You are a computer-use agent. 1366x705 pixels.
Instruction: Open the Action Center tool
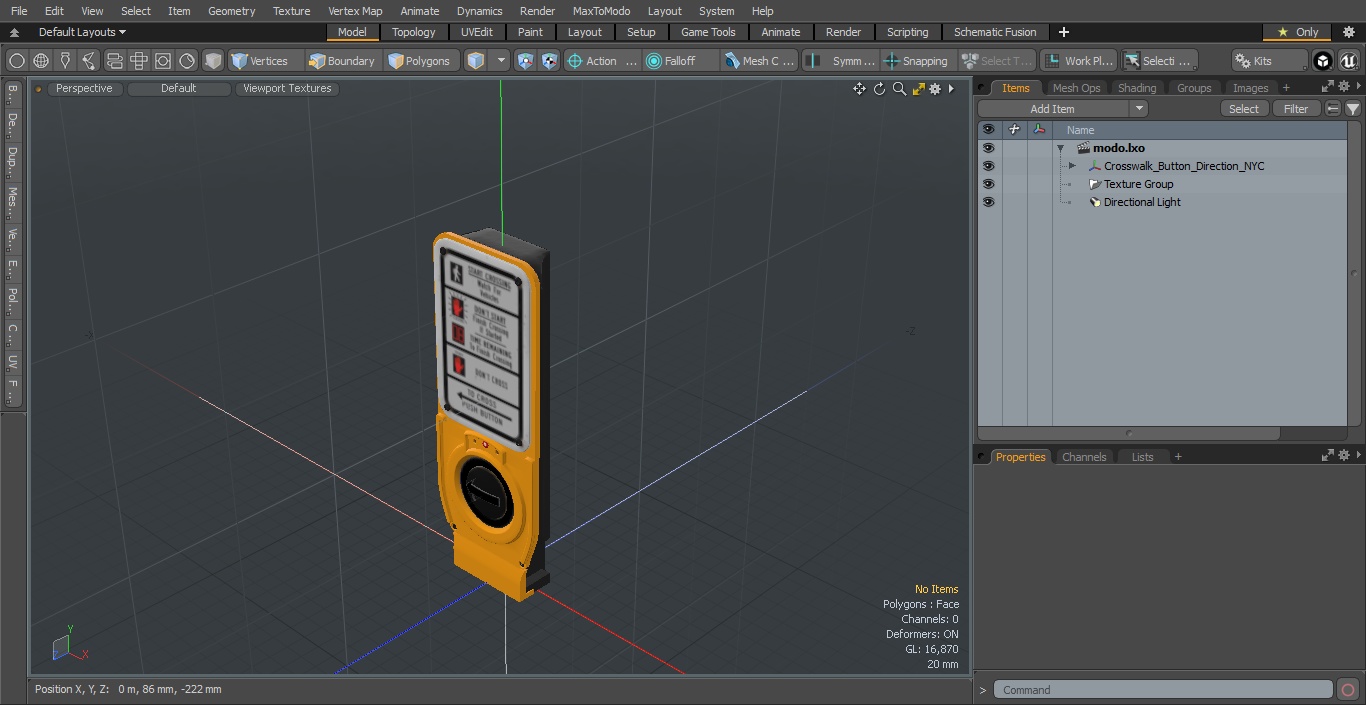(x=601, y=61)
